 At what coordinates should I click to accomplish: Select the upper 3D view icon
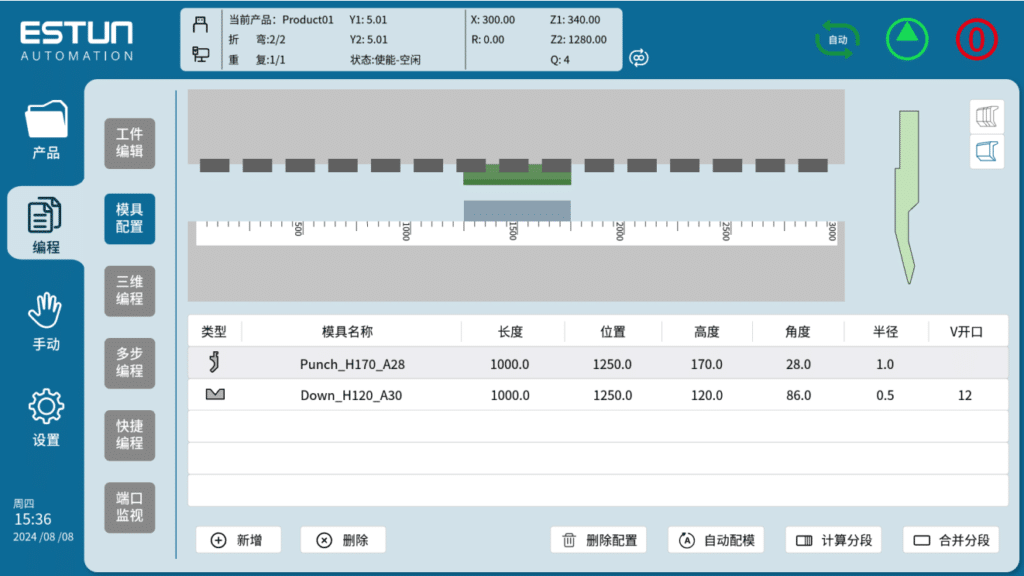click(x=987, y=116)
